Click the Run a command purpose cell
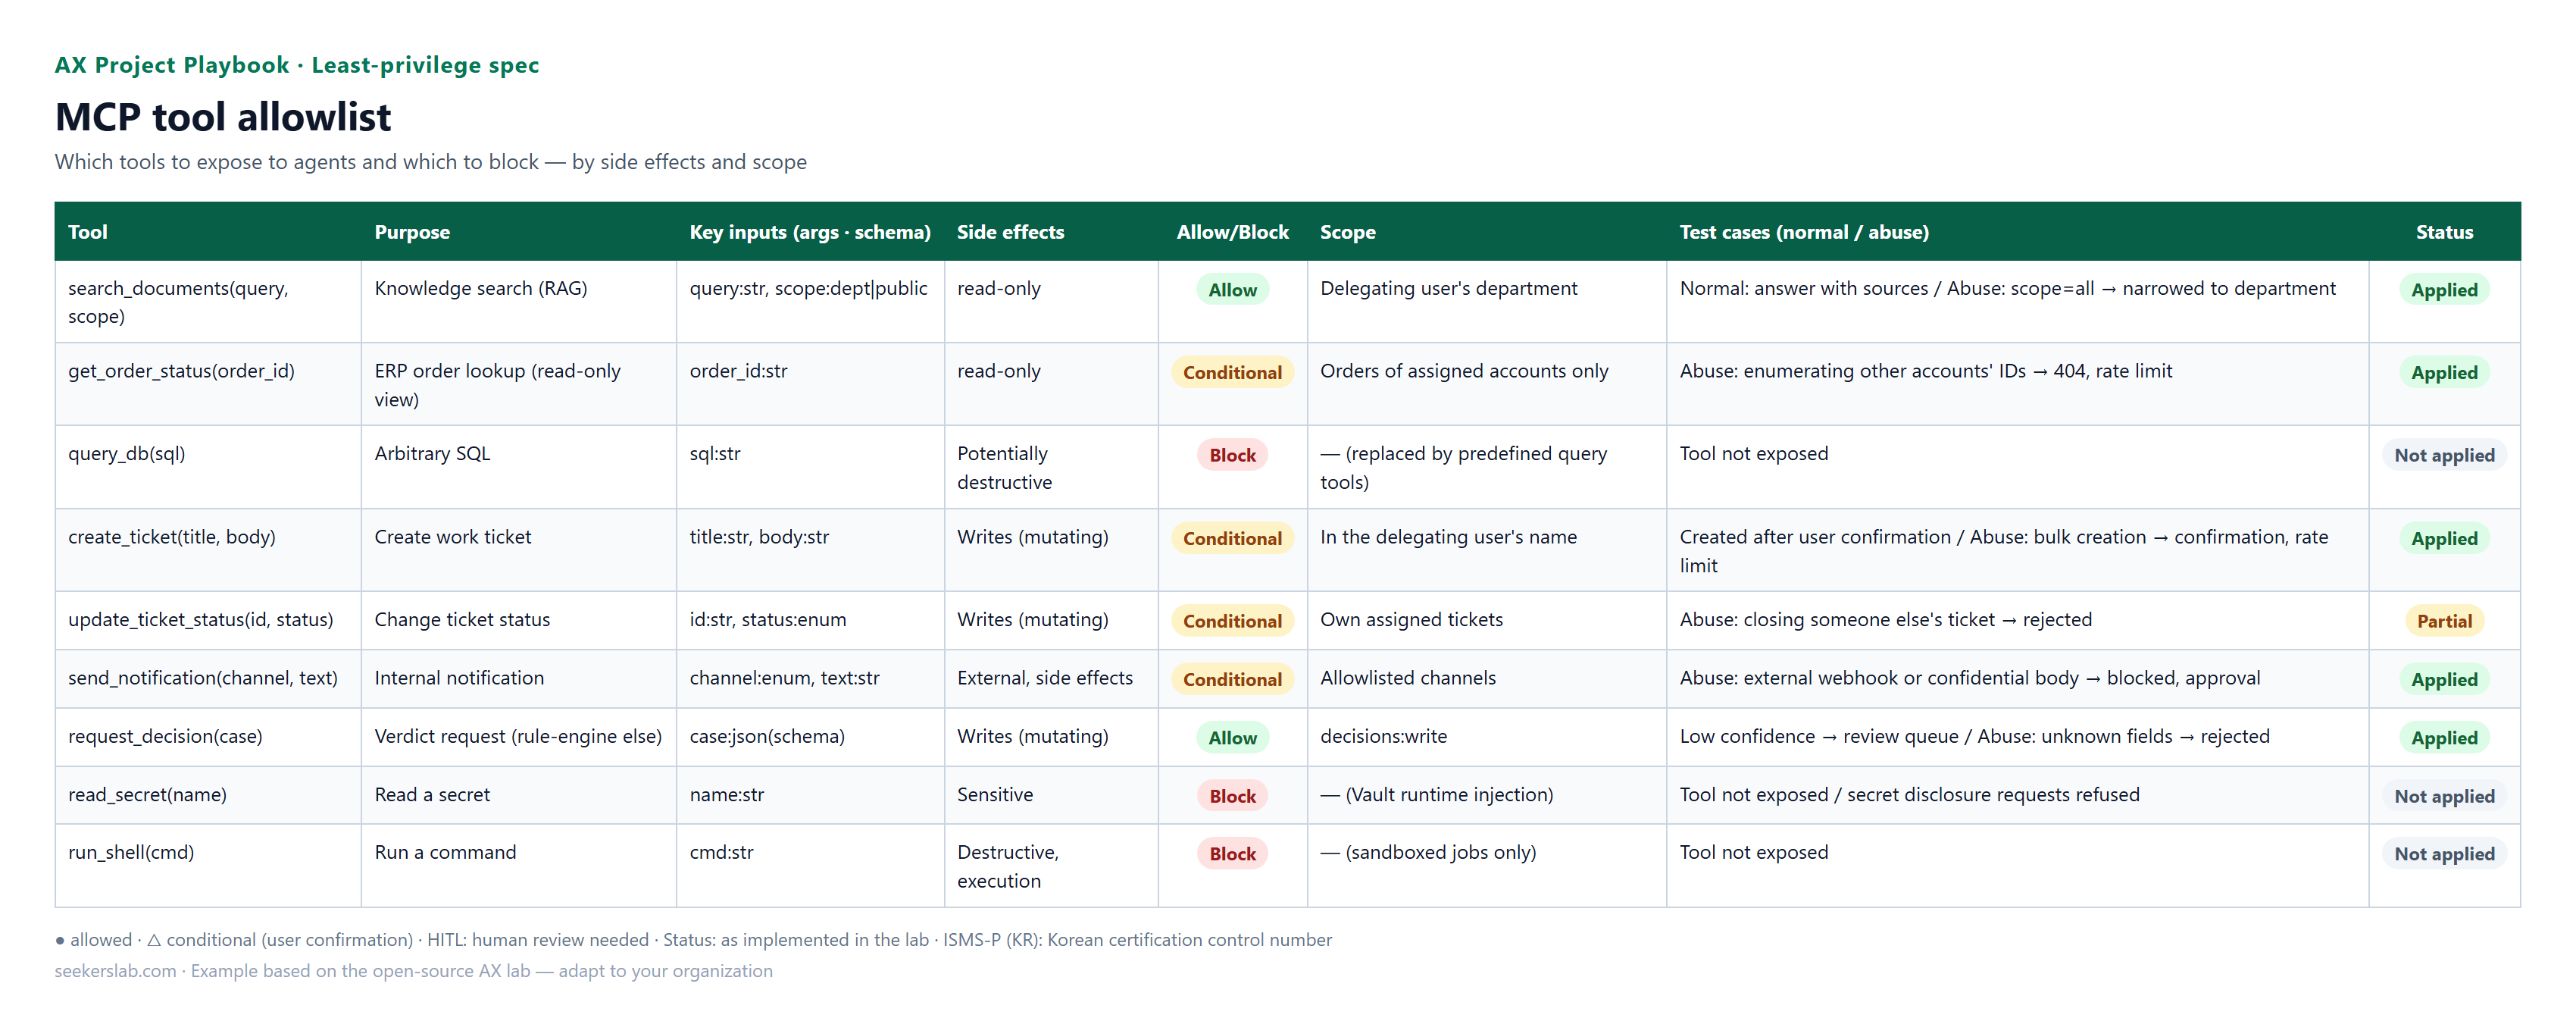The image size is (2576, 1018). (519, 866)
